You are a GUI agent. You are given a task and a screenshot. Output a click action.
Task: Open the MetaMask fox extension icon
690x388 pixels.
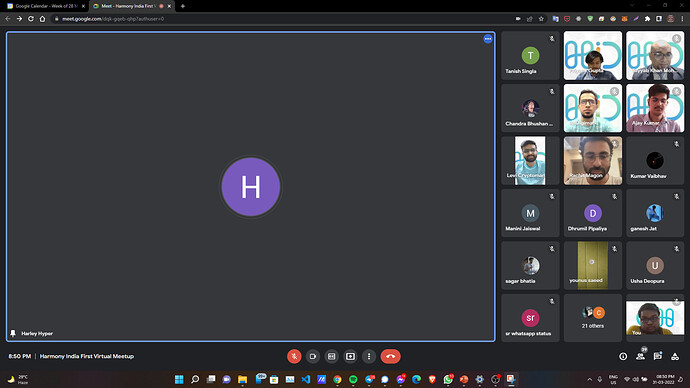pos(624,19)
